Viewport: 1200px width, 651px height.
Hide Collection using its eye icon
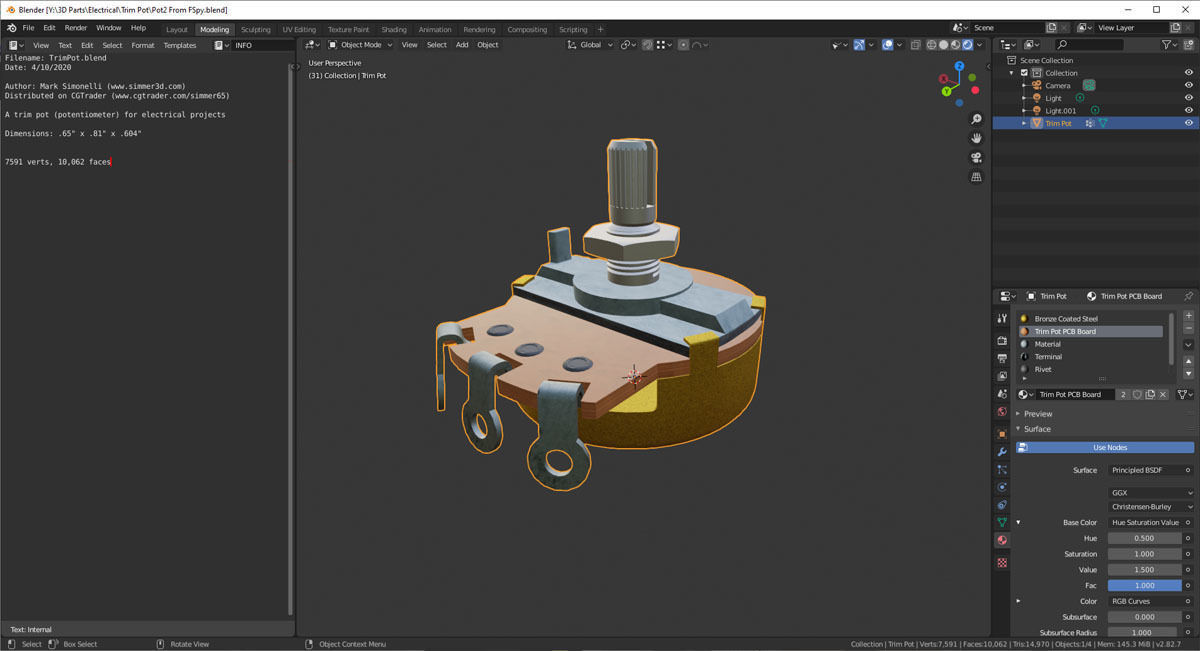point(1189,72)
